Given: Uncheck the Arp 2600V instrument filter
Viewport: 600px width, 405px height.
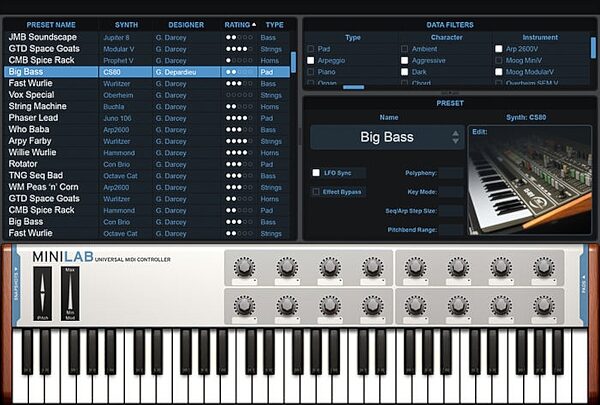Looking at the screenshot, I should pos(499,49).
